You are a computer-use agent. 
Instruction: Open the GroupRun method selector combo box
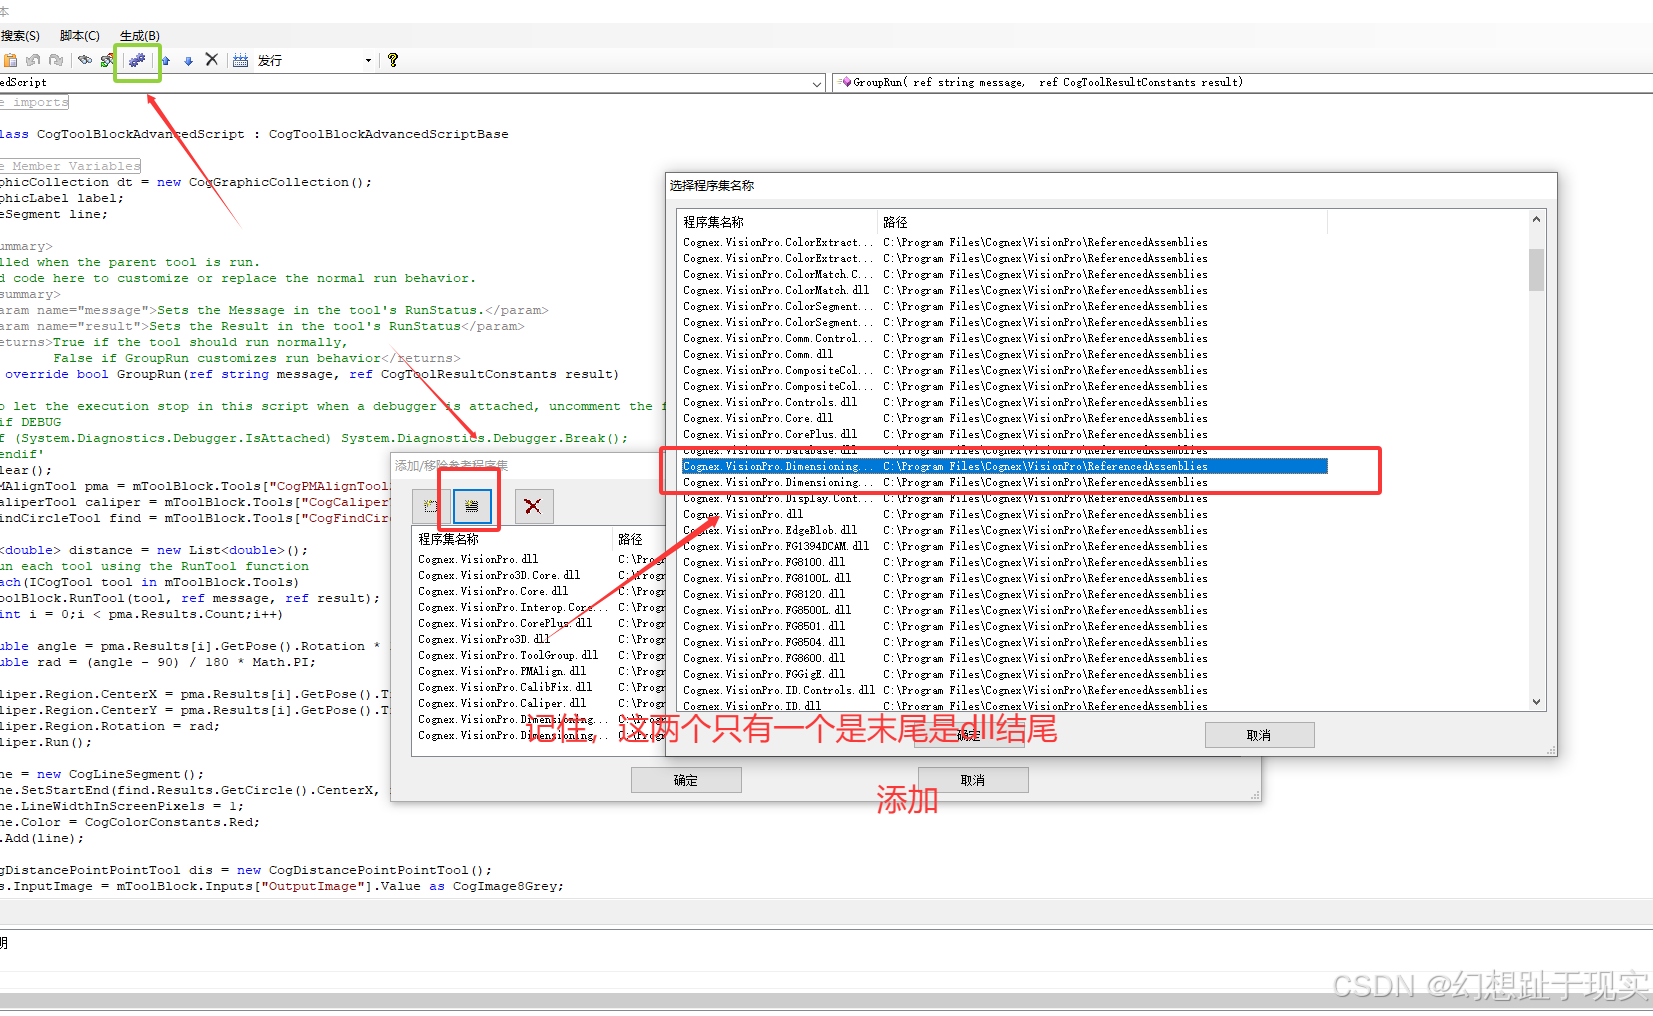(1242, 83)
